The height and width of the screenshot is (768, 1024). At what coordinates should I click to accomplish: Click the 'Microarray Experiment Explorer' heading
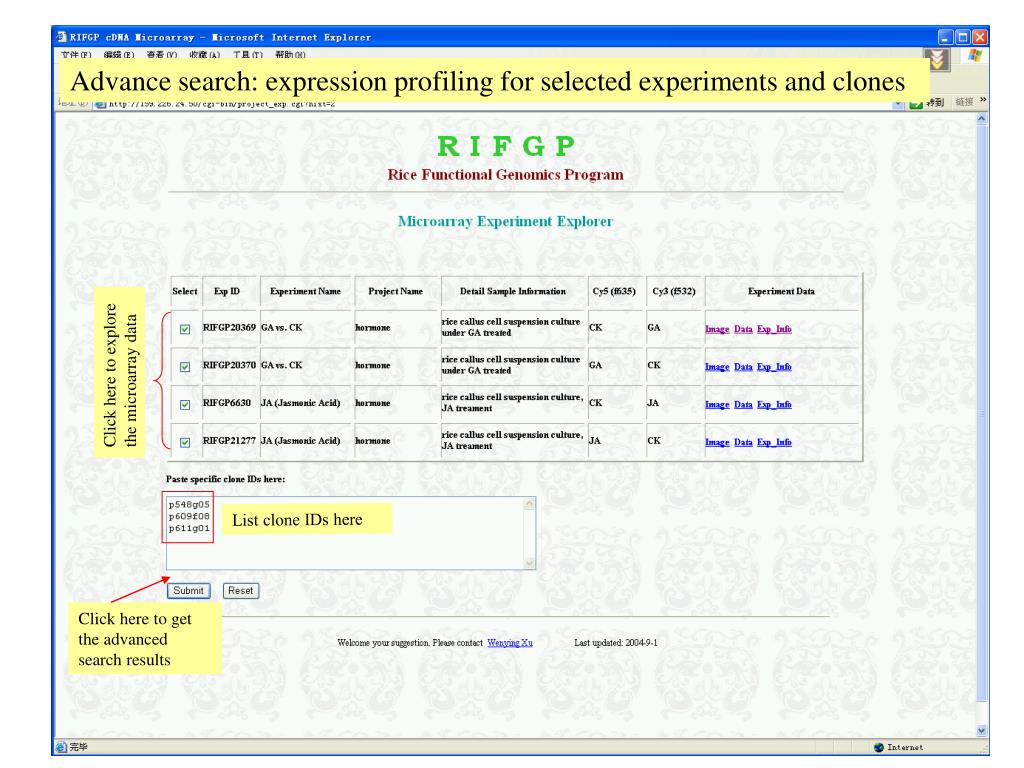click(x=505, y=221)
